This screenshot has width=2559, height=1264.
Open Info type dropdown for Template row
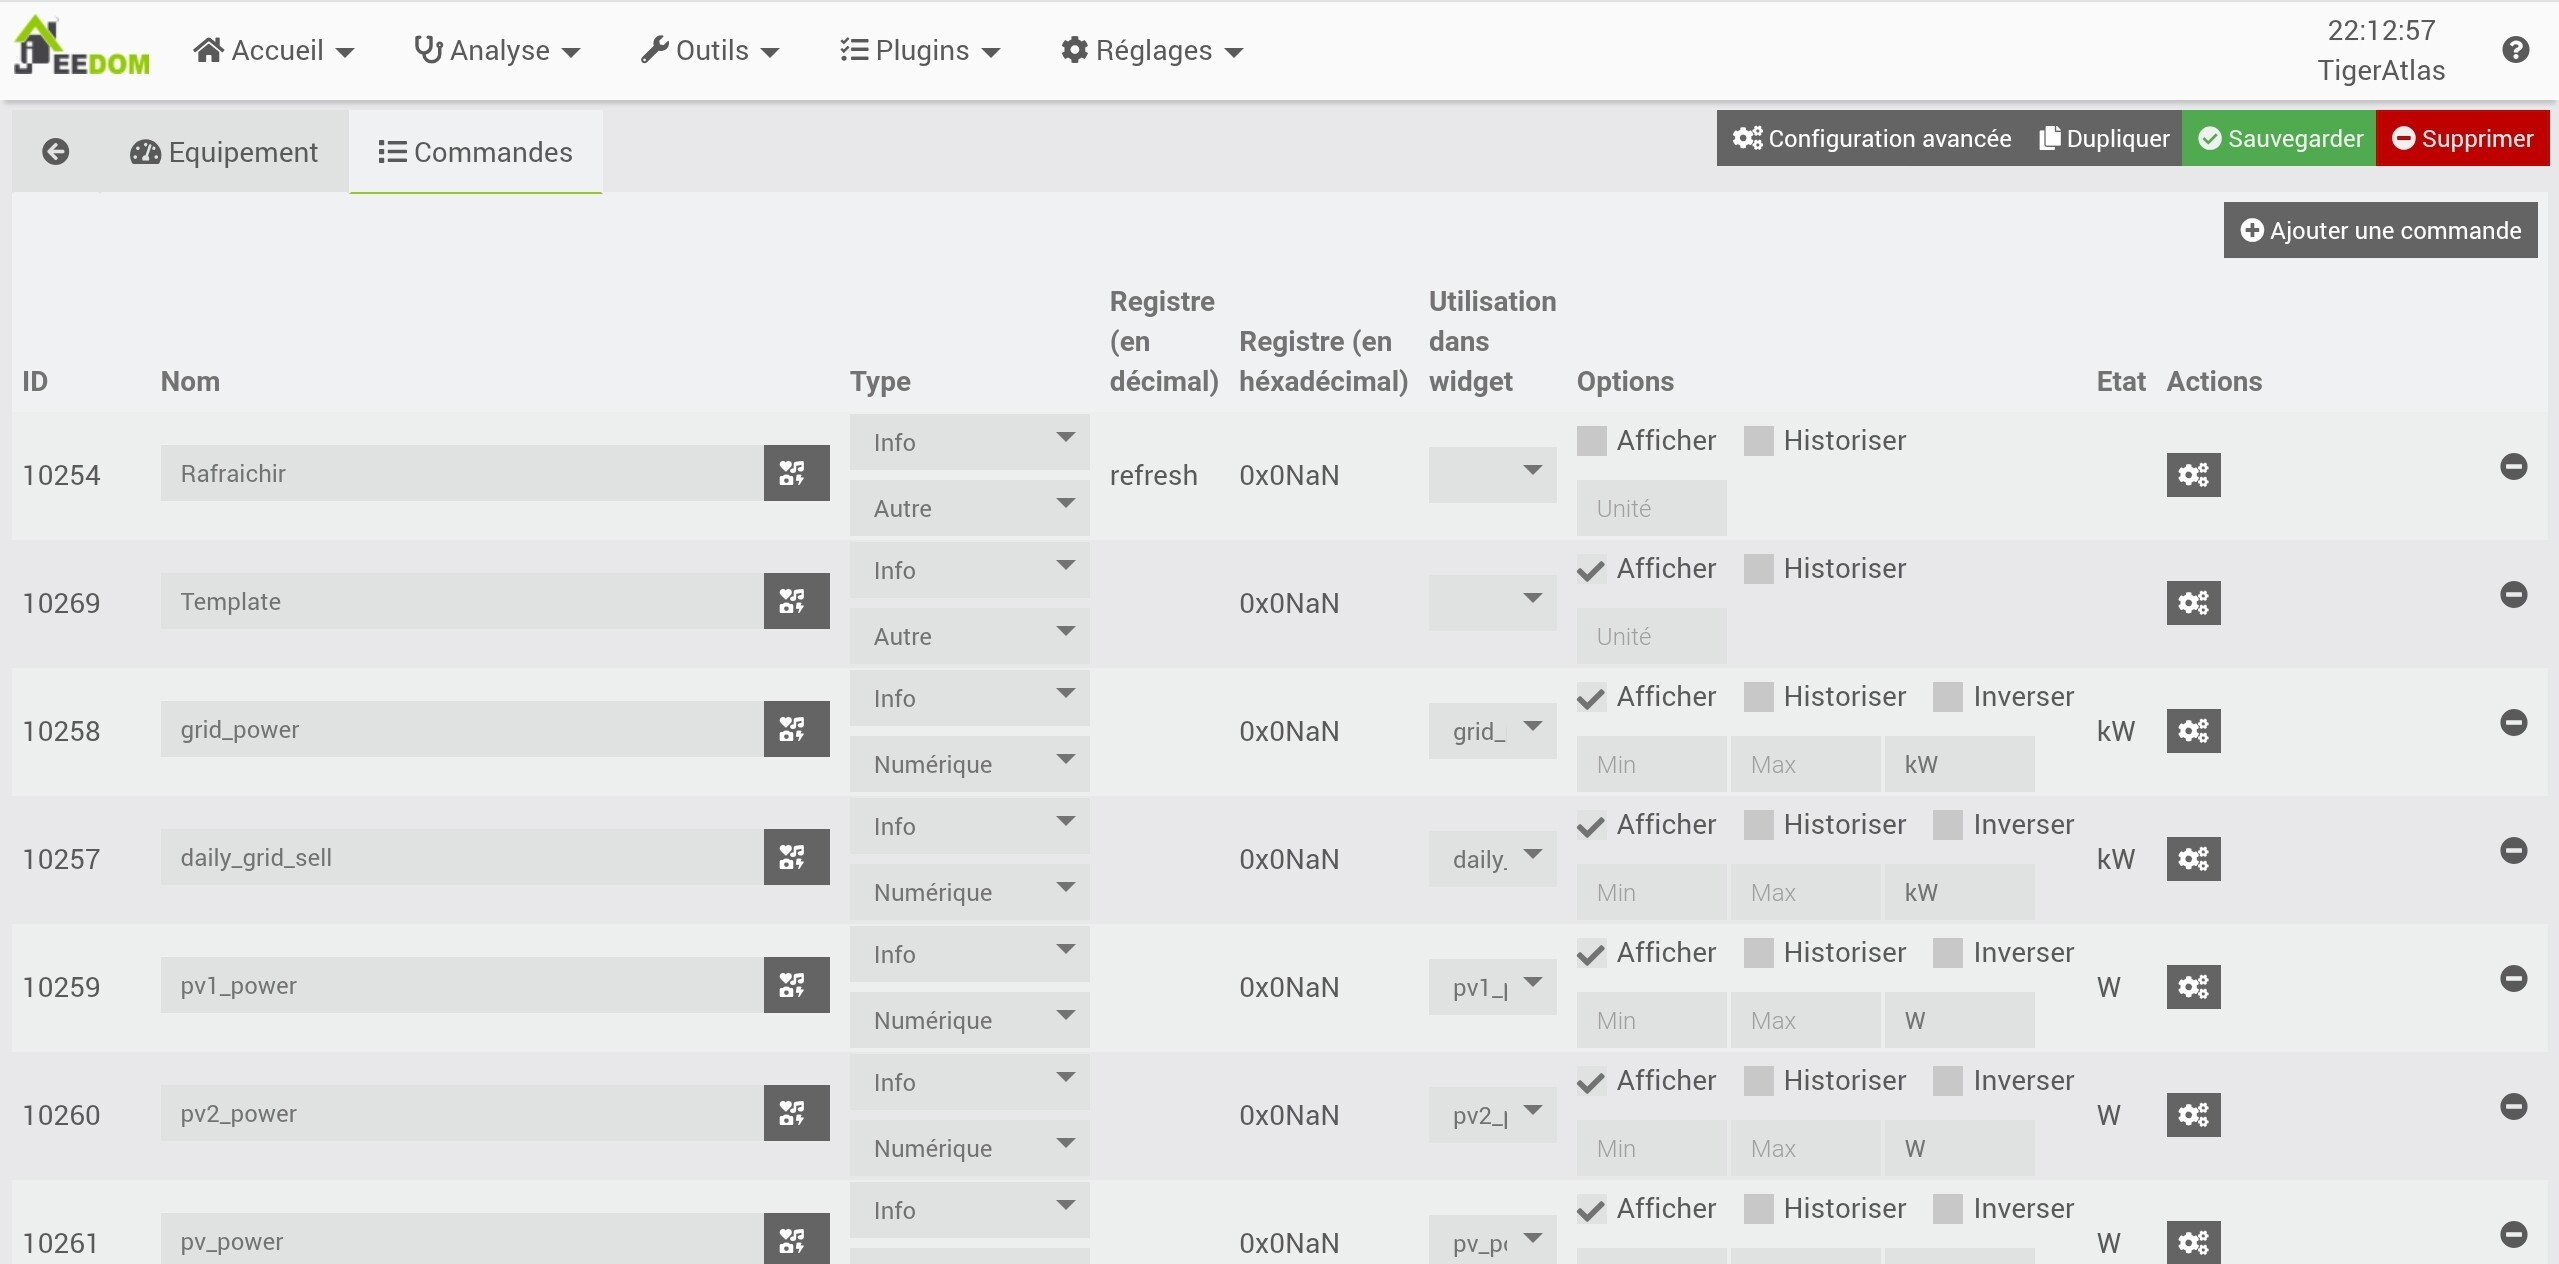[968, 570]
